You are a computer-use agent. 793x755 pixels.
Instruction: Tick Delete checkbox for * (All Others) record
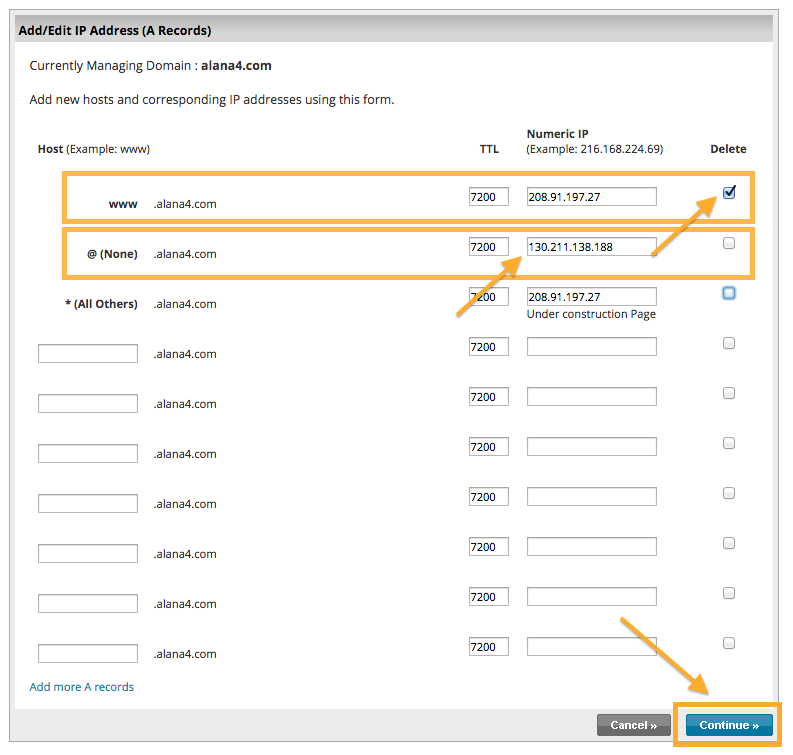729,293
